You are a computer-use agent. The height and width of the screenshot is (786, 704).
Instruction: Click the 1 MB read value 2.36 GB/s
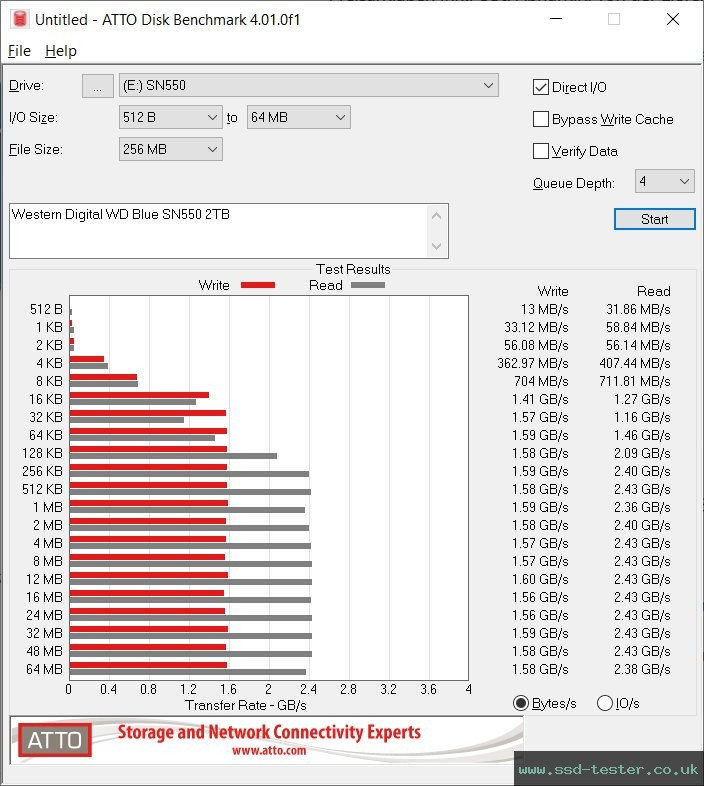click(x=642, y=507)
